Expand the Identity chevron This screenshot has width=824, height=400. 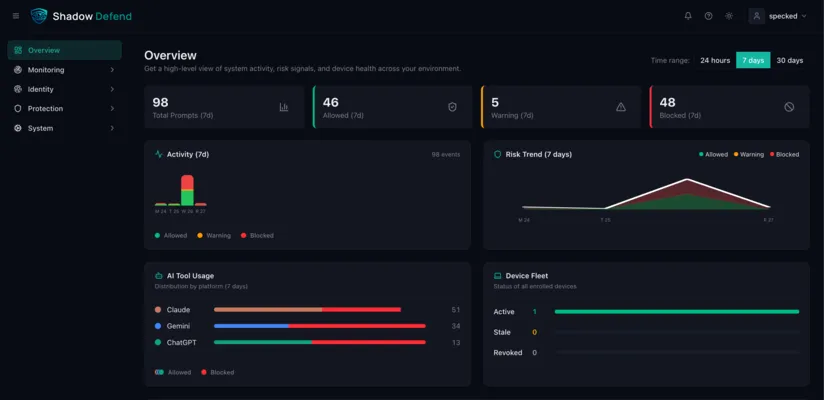(112, 89)
